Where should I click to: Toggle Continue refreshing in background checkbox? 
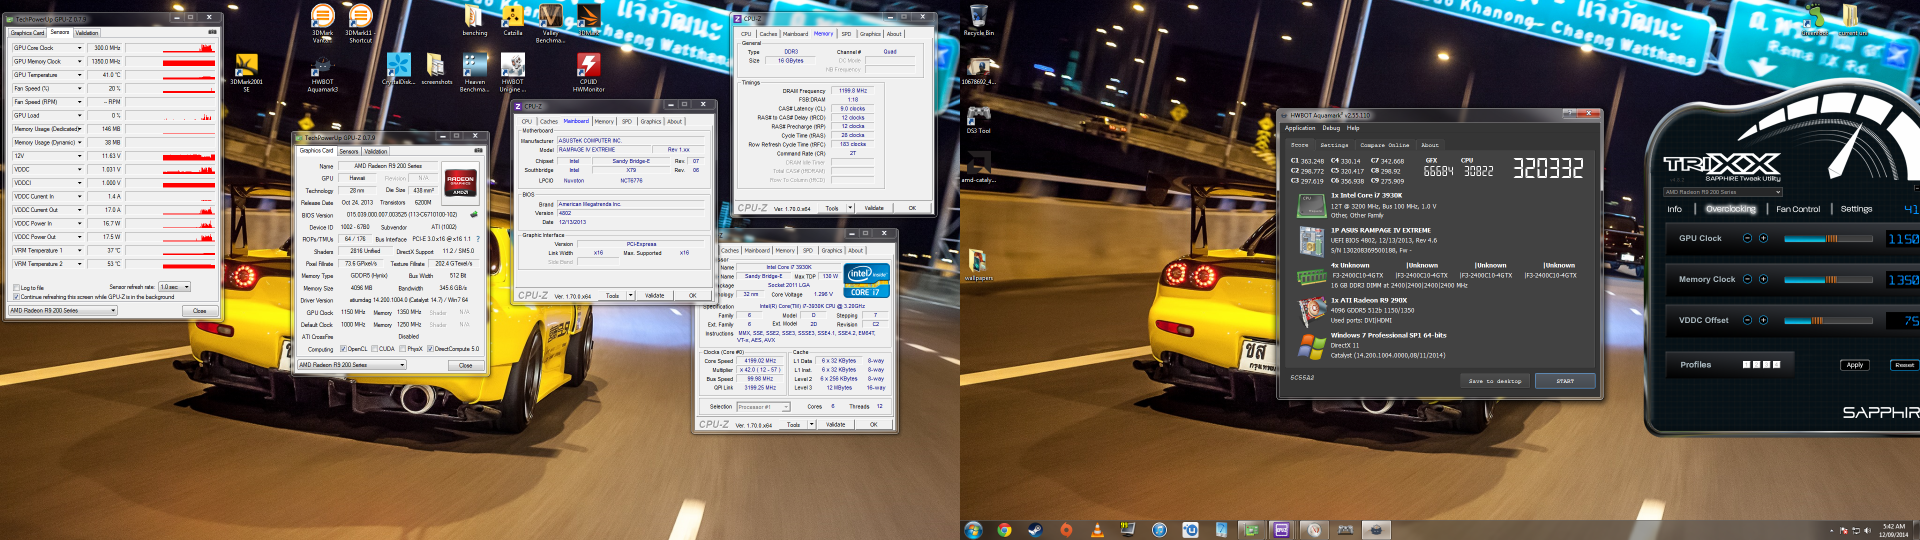click(16, 297)
